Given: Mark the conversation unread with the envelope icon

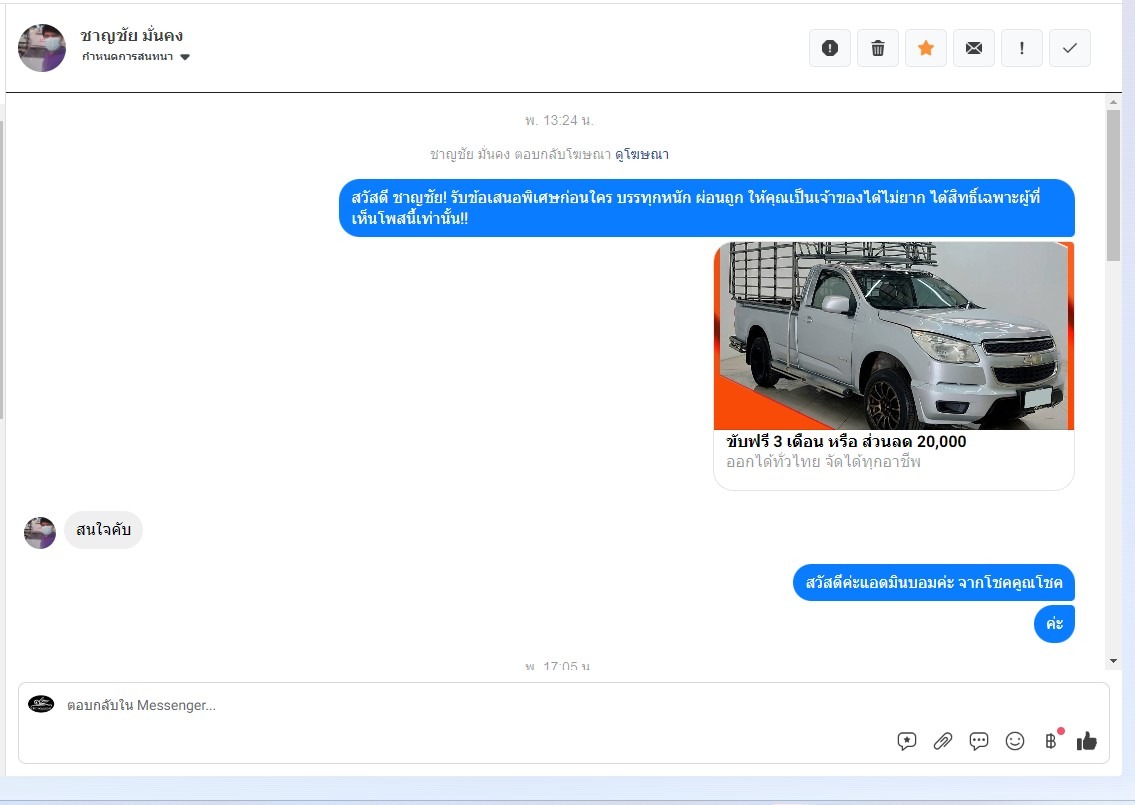Looking at the screenshot, I should coord(974,48).
